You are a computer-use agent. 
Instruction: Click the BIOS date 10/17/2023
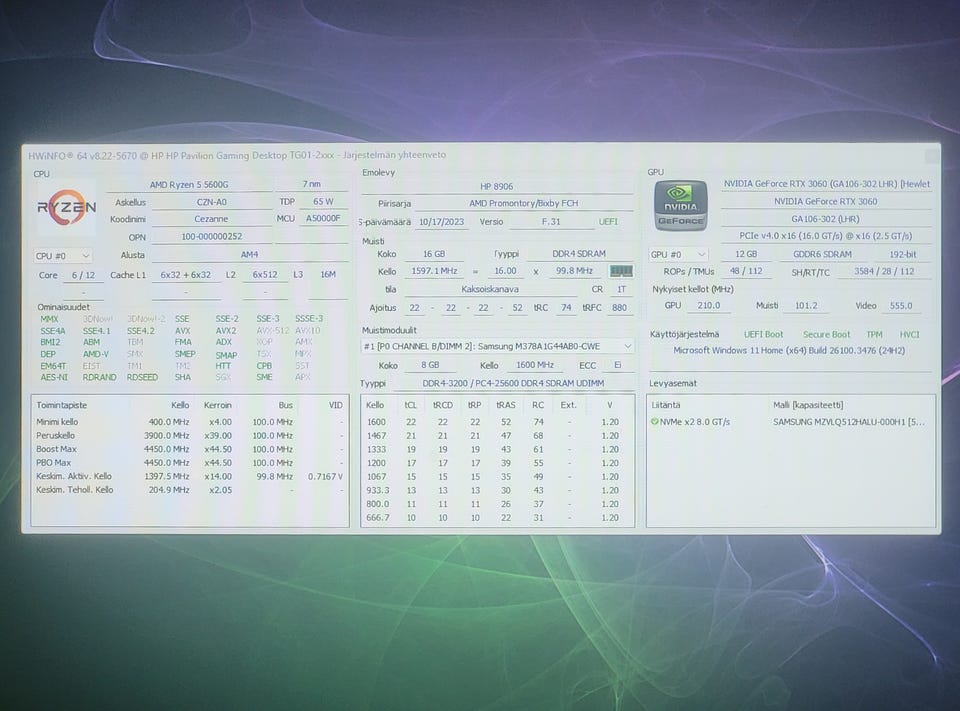tap(441, 222)
